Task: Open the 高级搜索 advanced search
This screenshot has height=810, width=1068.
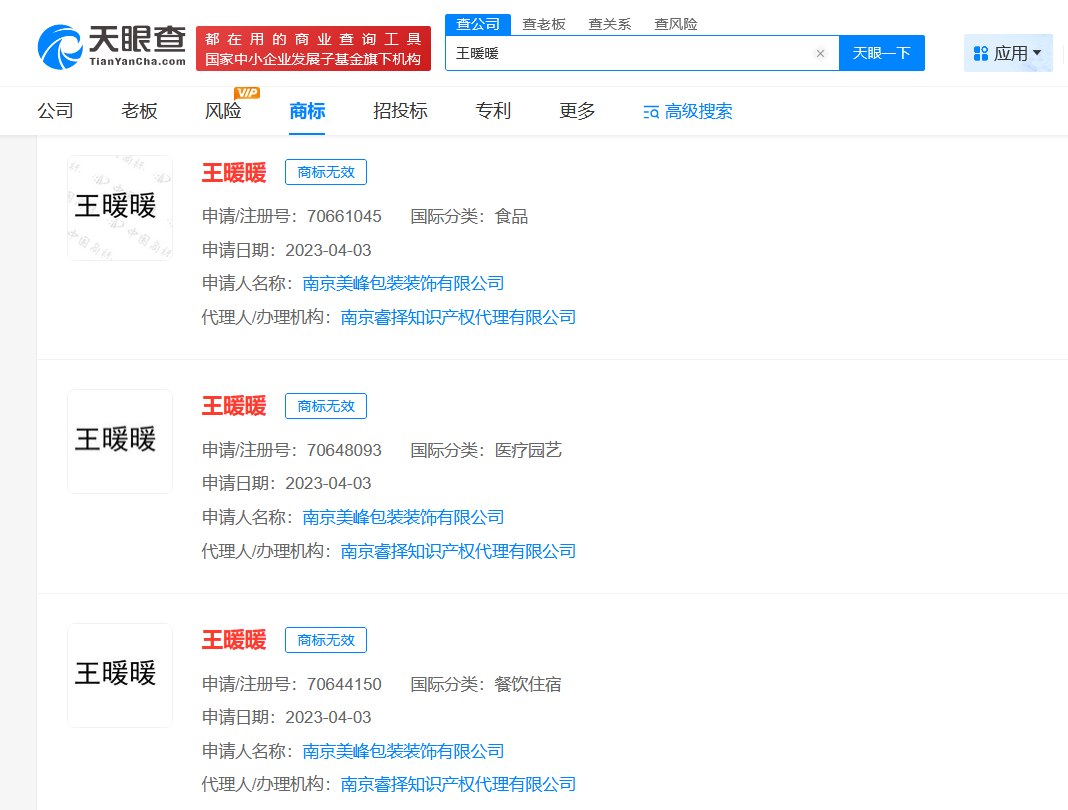Action: pyautogui.click(x=688, y=112)
